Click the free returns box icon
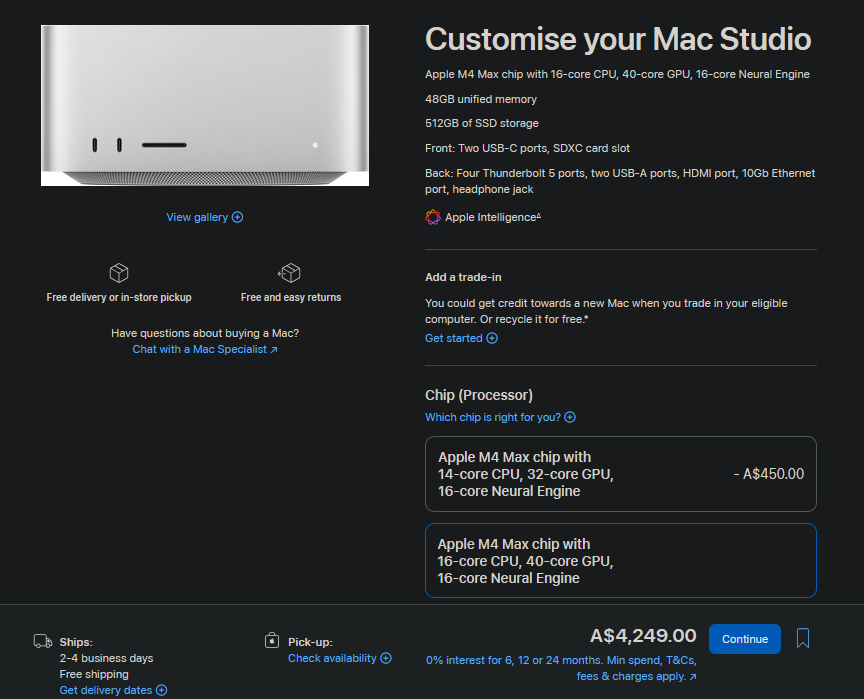The width and height of the screenshot is (864, 699). (x=289, y=273)
